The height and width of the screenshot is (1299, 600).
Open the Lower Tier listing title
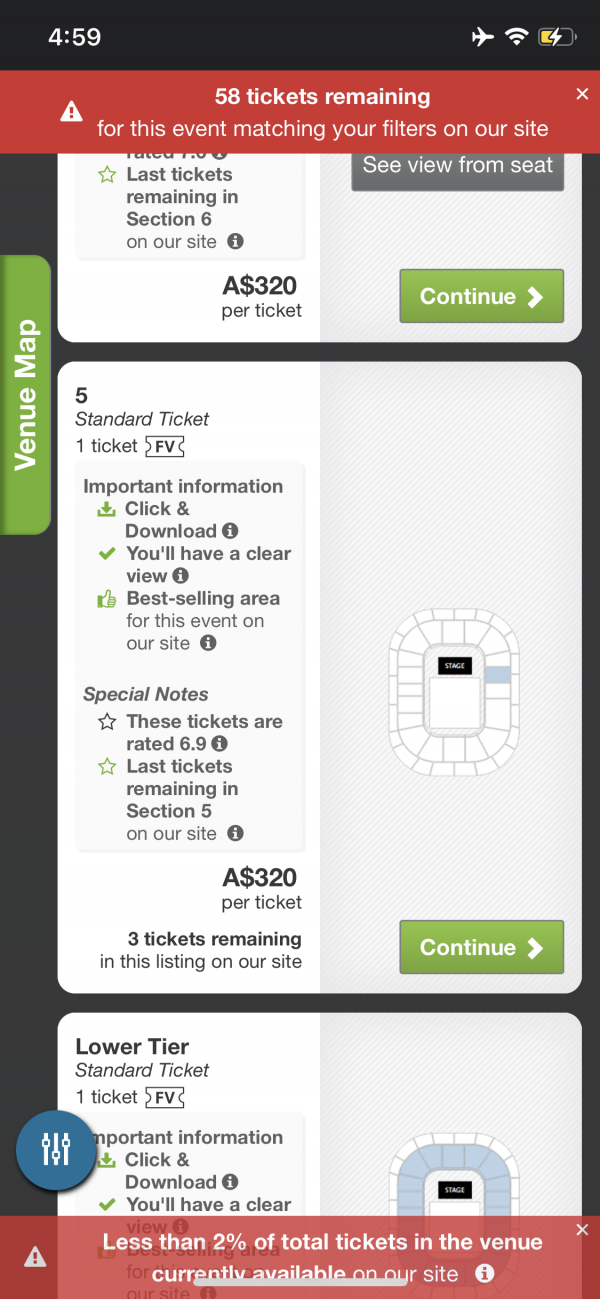(x=132, y=1047)
